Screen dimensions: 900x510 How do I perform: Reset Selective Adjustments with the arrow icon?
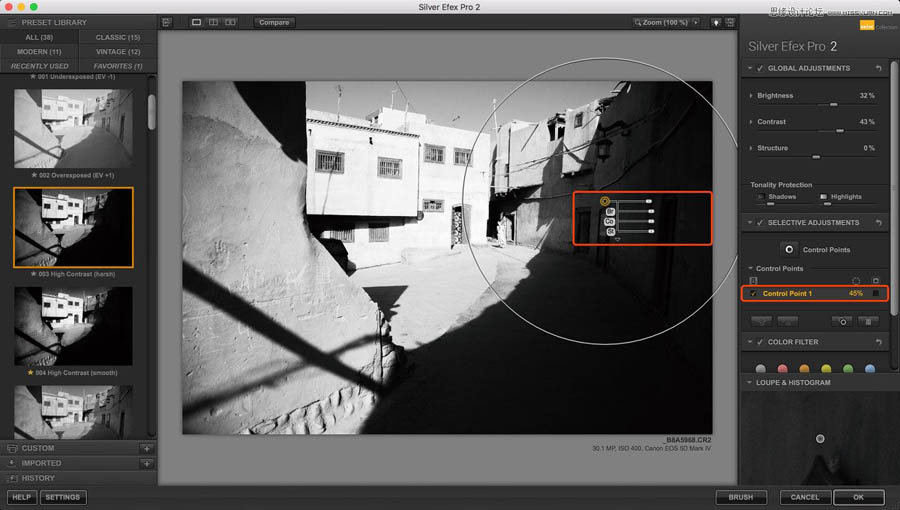(x=878, y=223)
